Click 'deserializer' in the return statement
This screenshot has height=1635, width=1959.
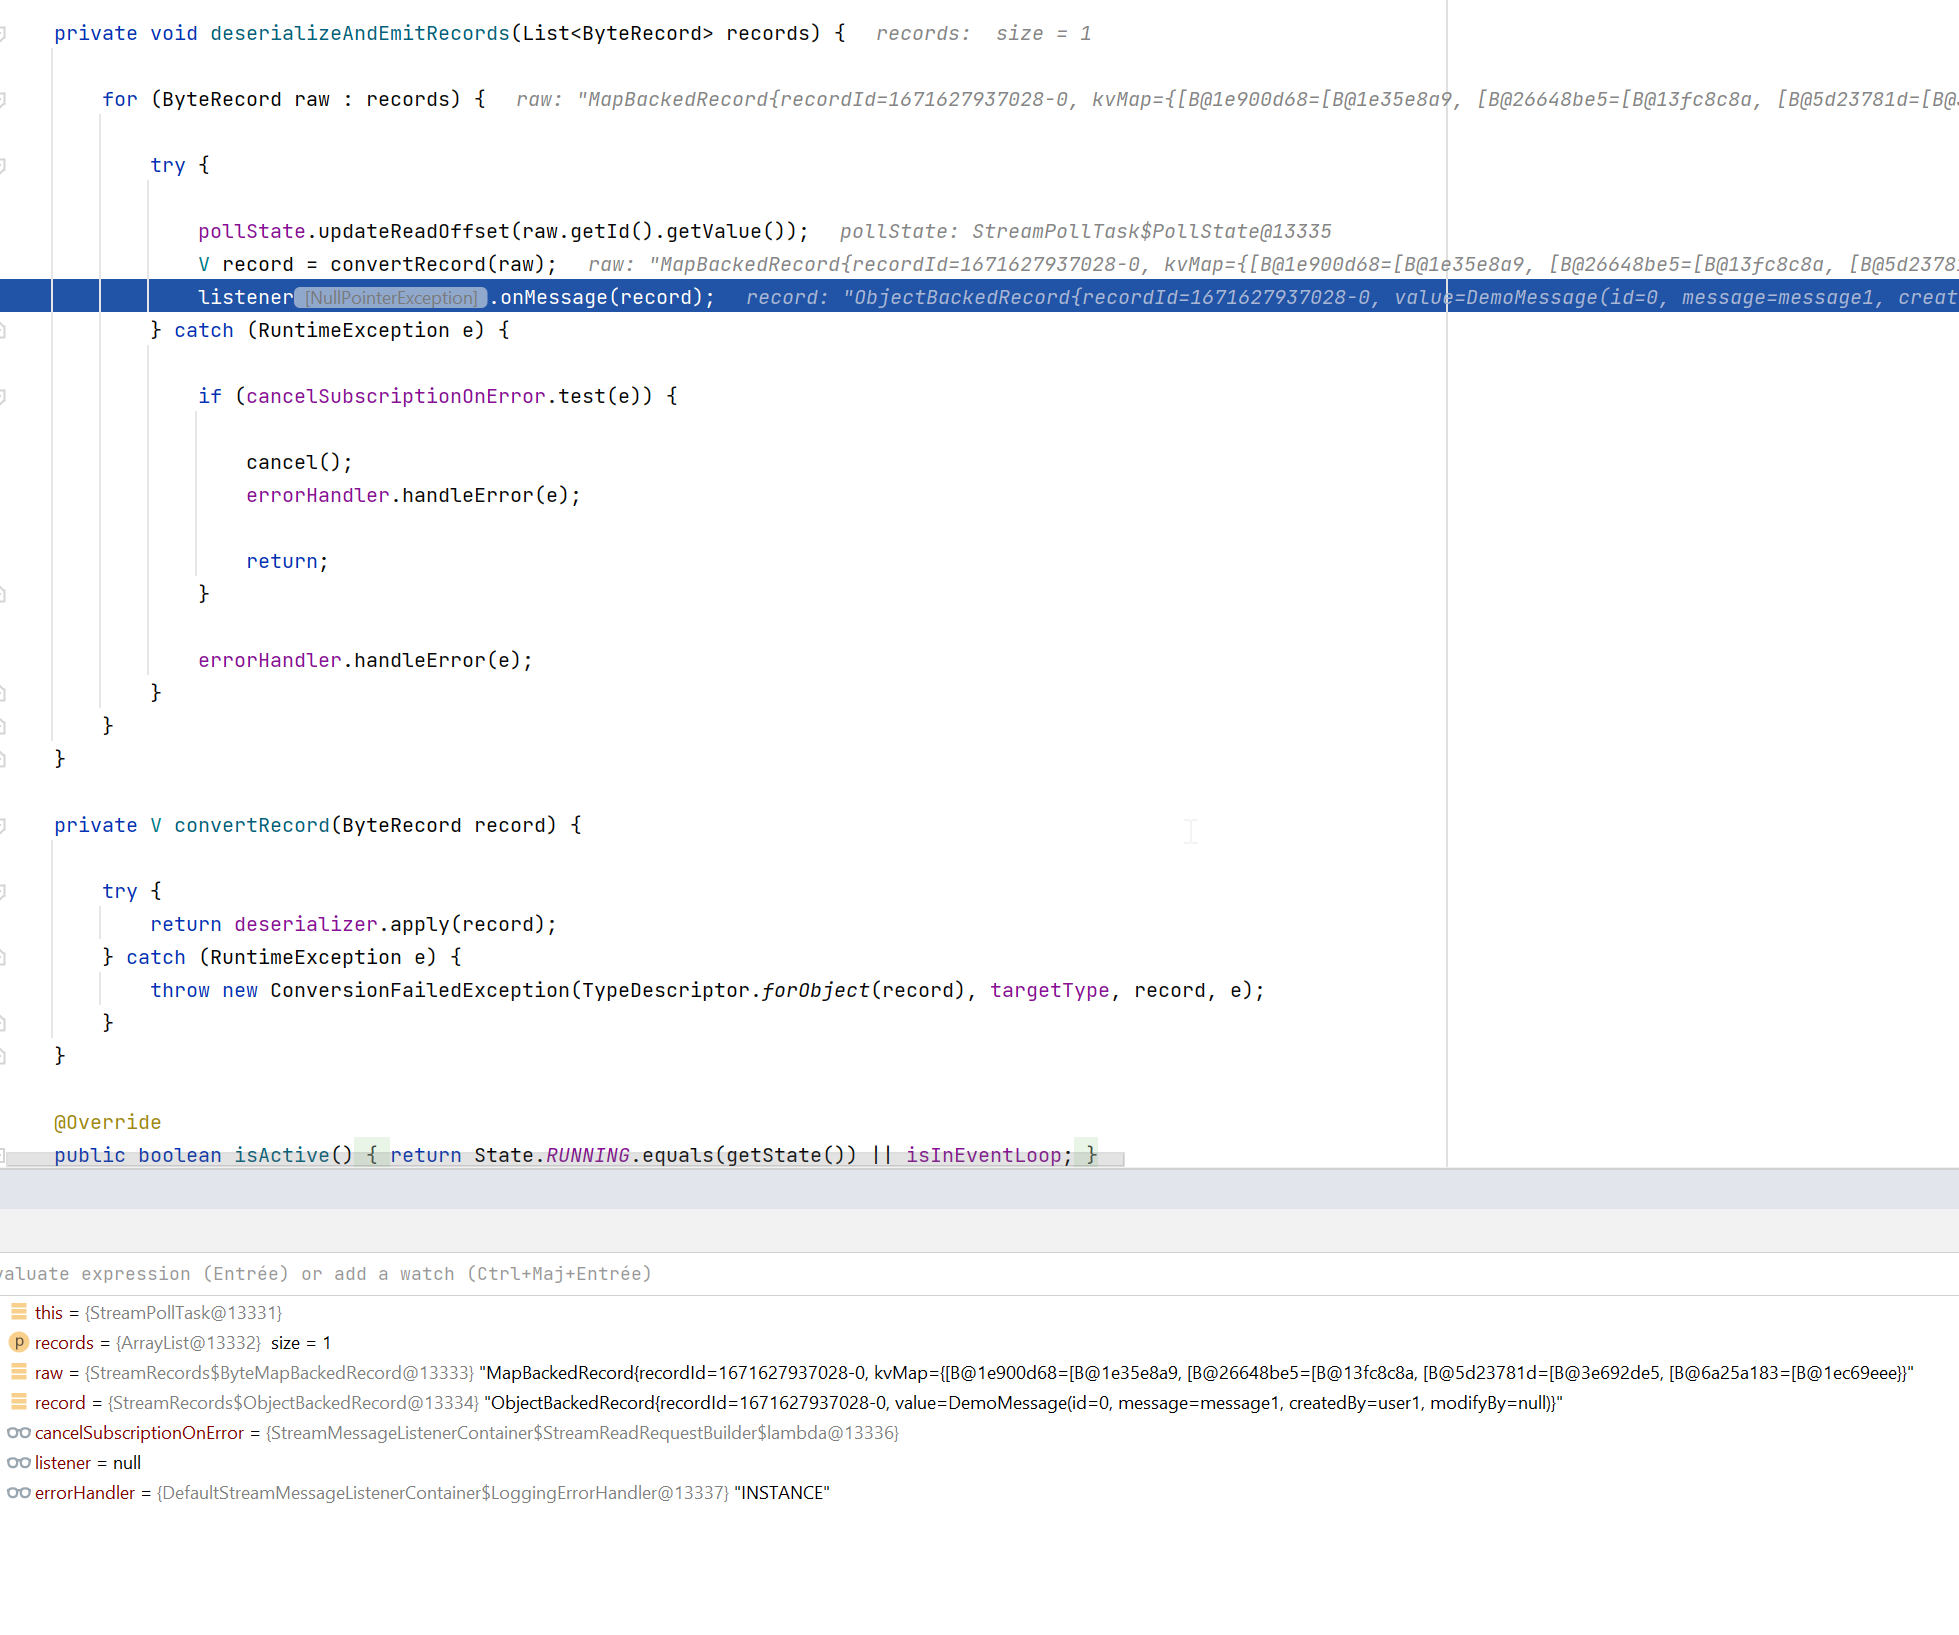pos(306,924)
